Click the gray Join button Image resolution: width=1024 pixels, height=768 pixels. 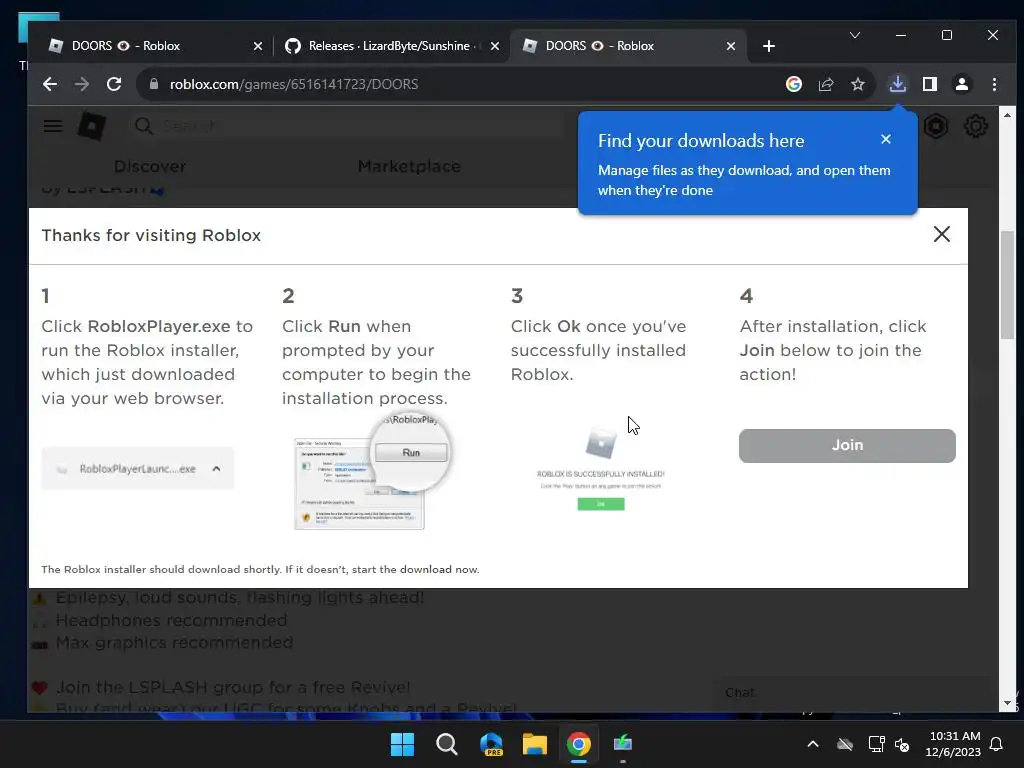[847, 445]
